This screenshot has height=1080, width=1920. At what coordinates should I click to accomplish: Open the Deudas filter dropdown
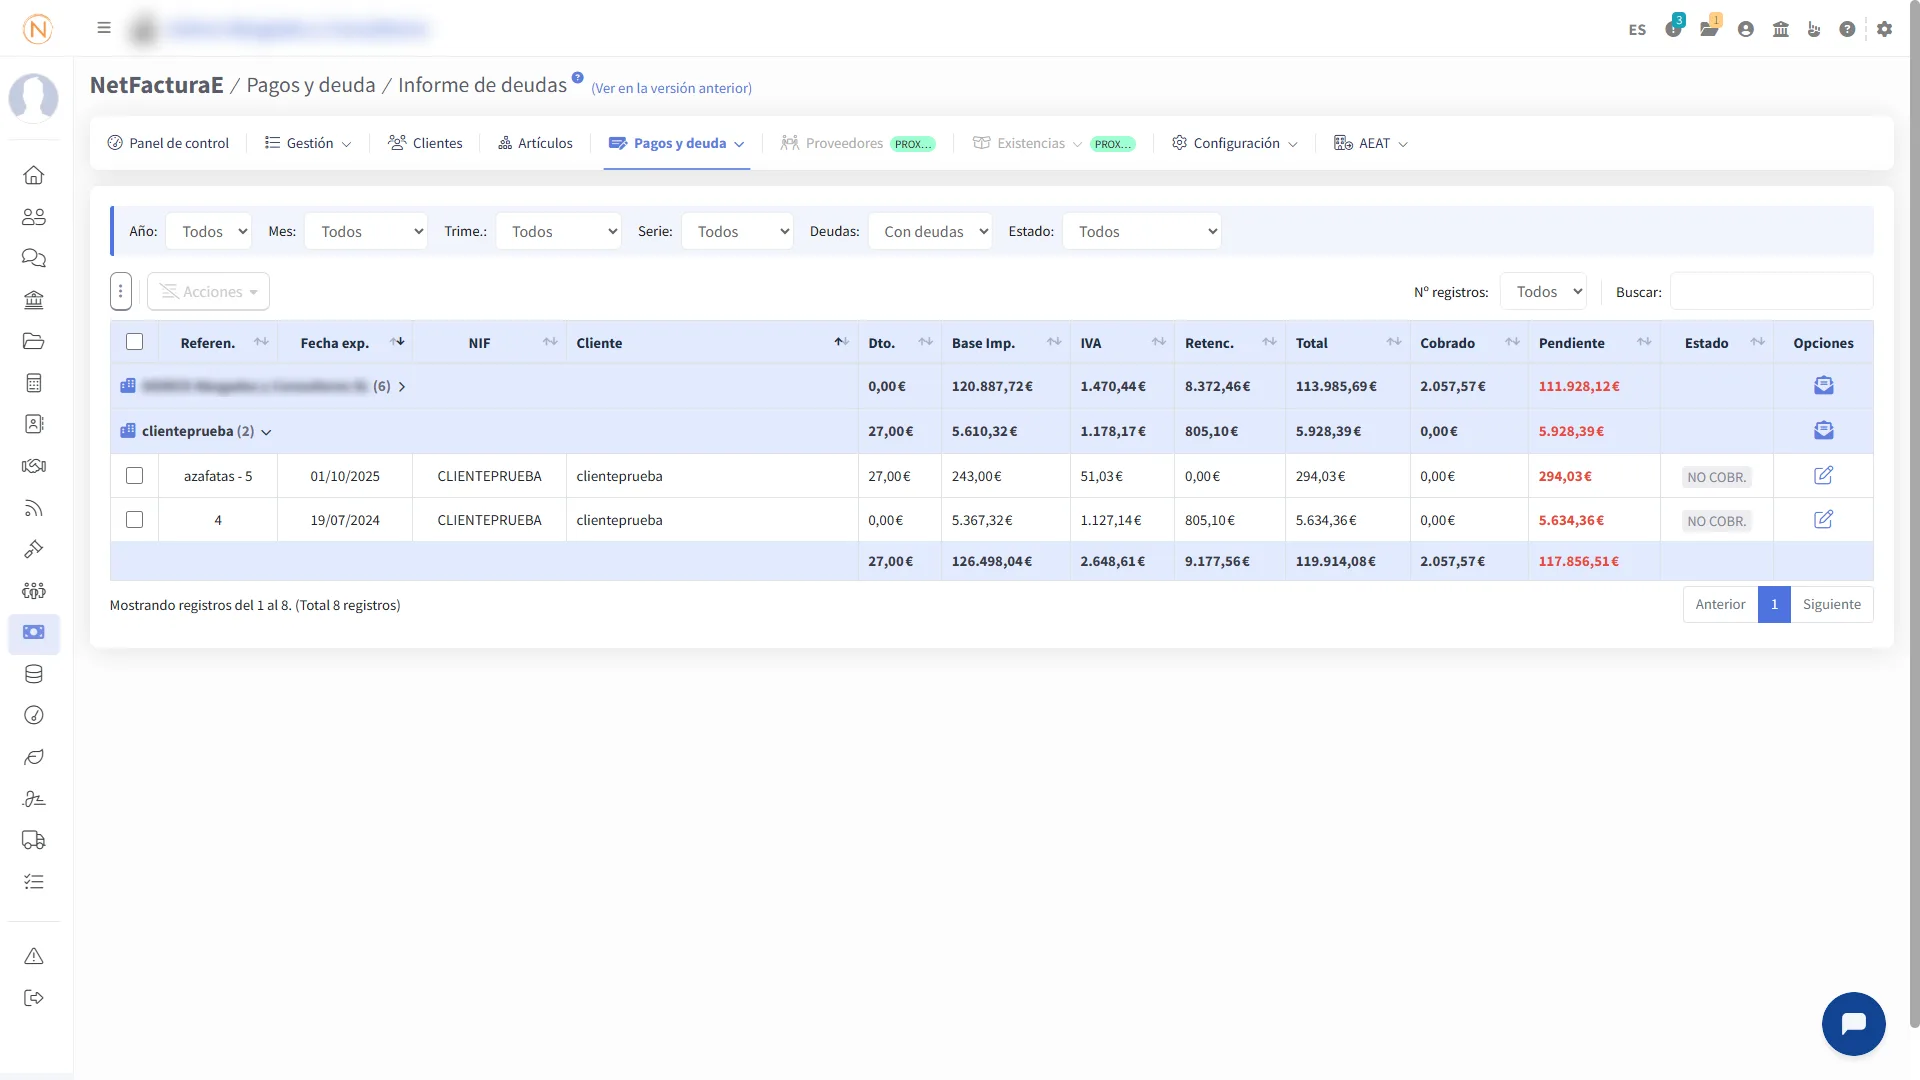[929, 232]
